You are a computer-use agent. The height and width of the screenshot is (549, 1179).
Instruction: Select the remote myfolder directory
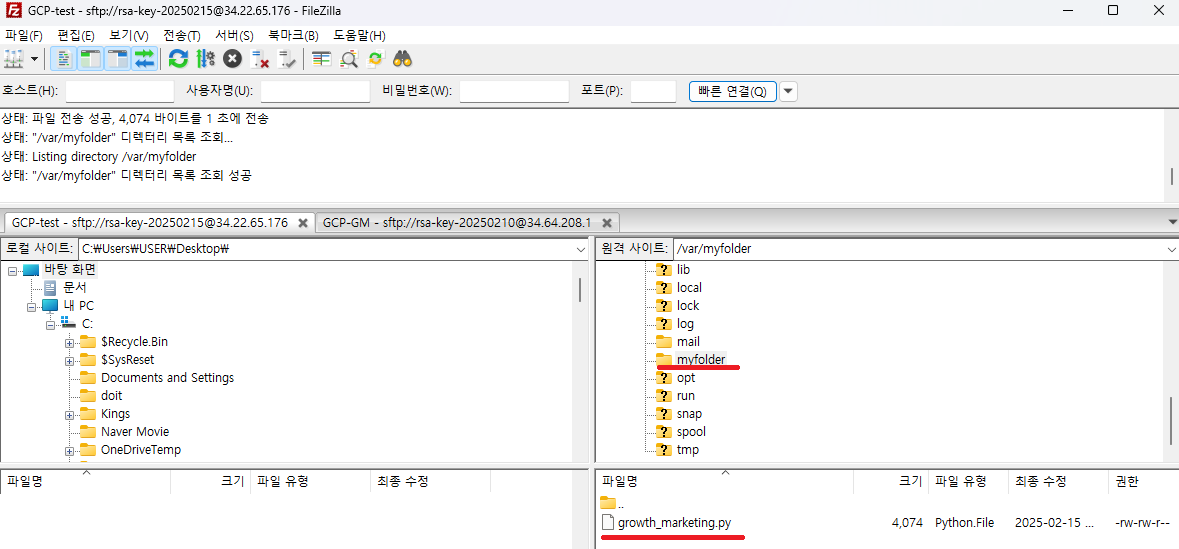[x=701, y=359]
